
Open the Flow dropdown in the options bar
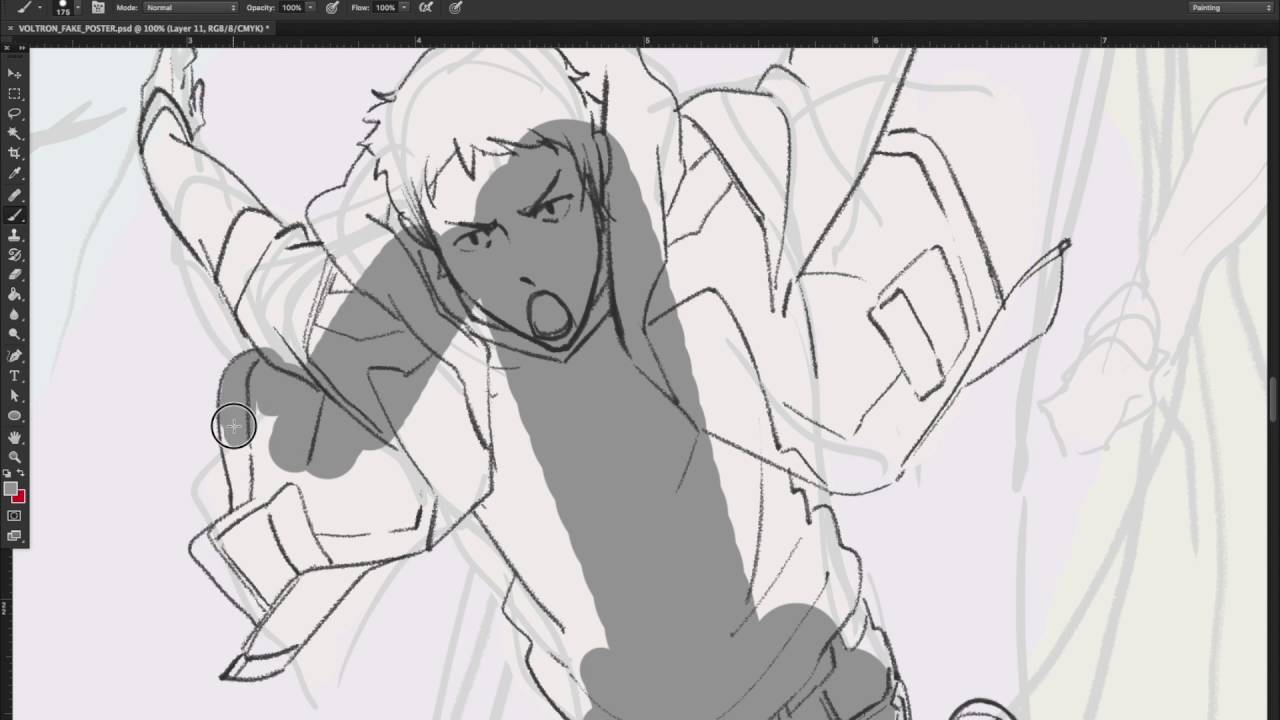(x=404, y=7)
